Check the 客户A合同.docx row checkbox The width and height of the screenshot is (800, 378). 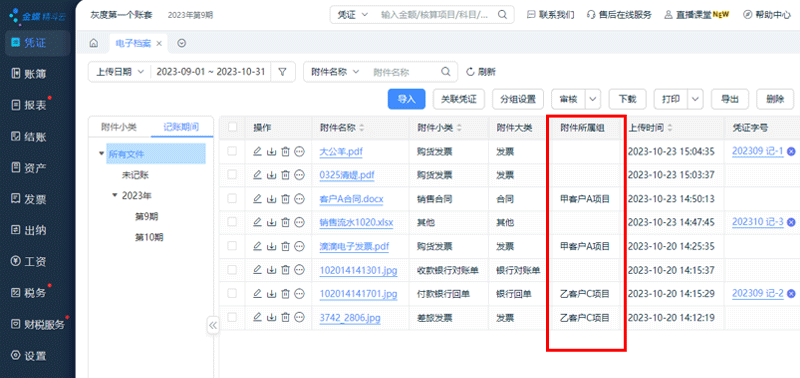pos(233,198)
